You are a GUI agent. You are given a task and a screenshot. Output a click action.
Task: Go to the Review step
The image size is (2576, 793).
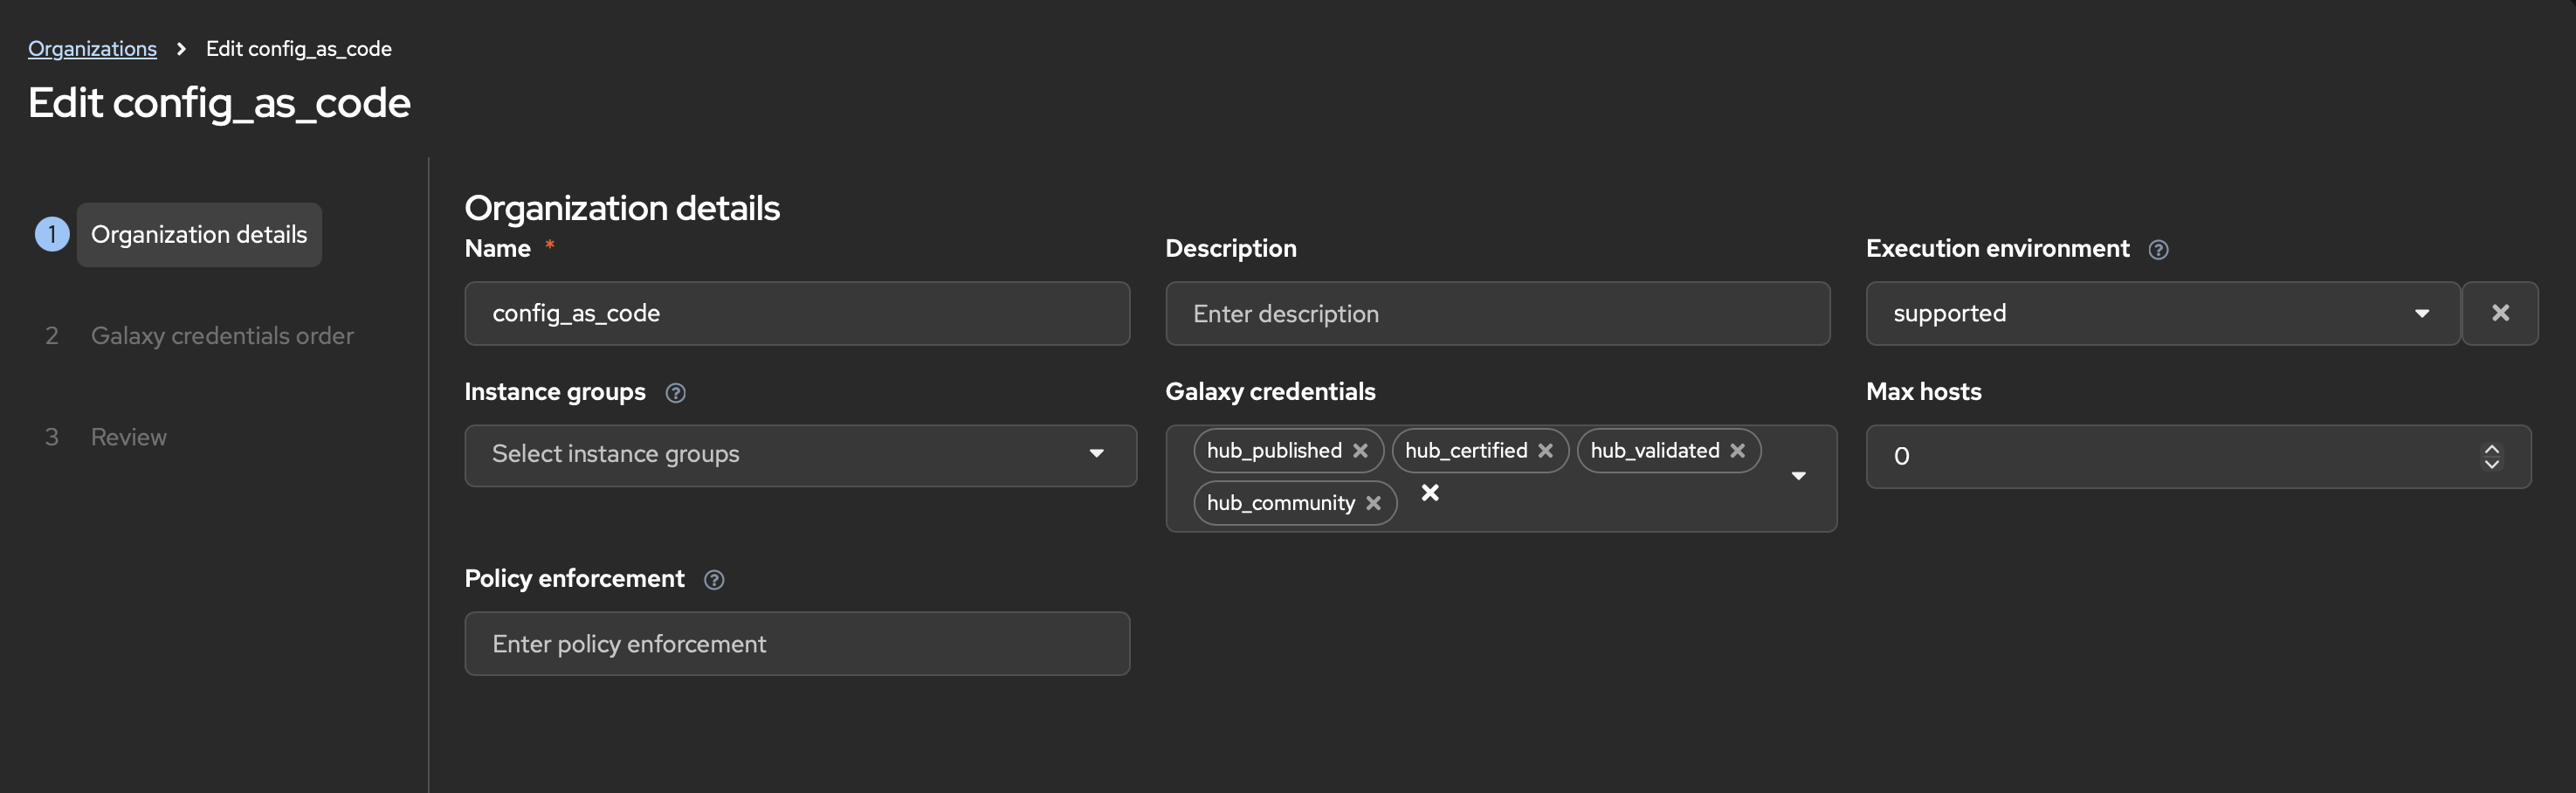(129, 437)
